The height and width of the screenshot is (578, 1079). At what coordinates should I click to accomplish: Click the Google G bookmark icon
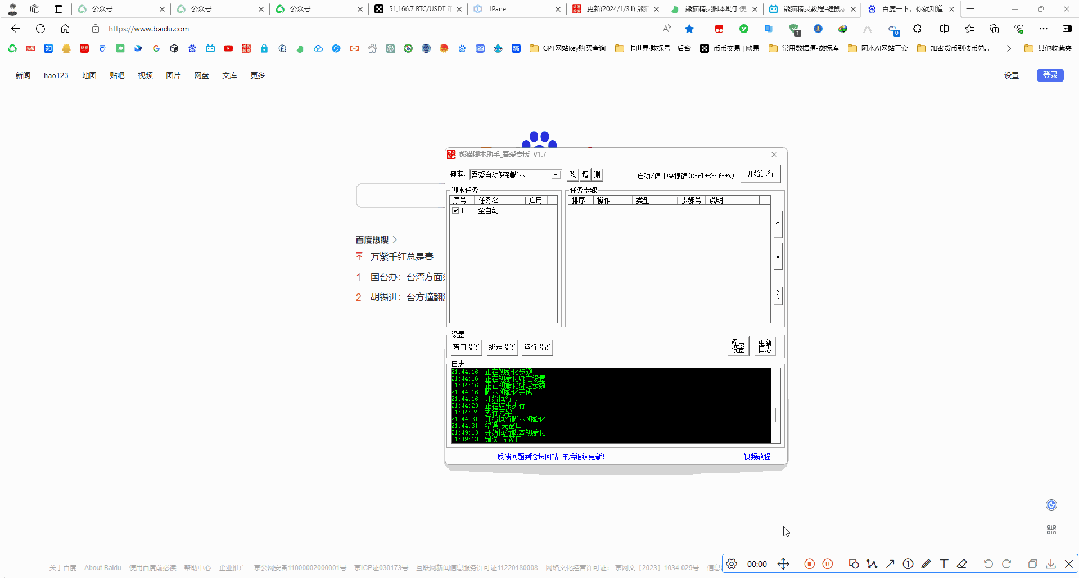click(156, 49)
